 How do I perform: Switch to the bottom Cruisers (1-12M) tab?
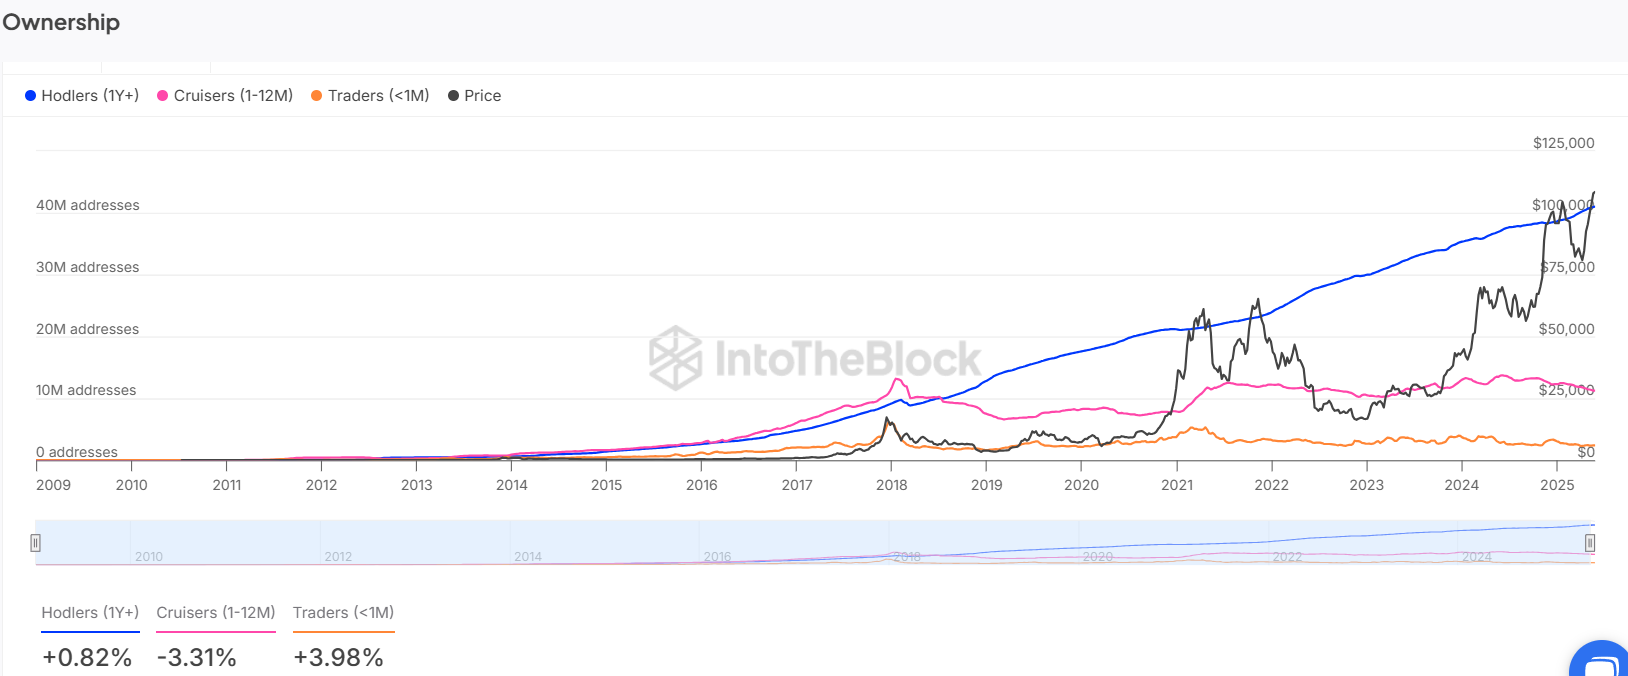(215, 613)
